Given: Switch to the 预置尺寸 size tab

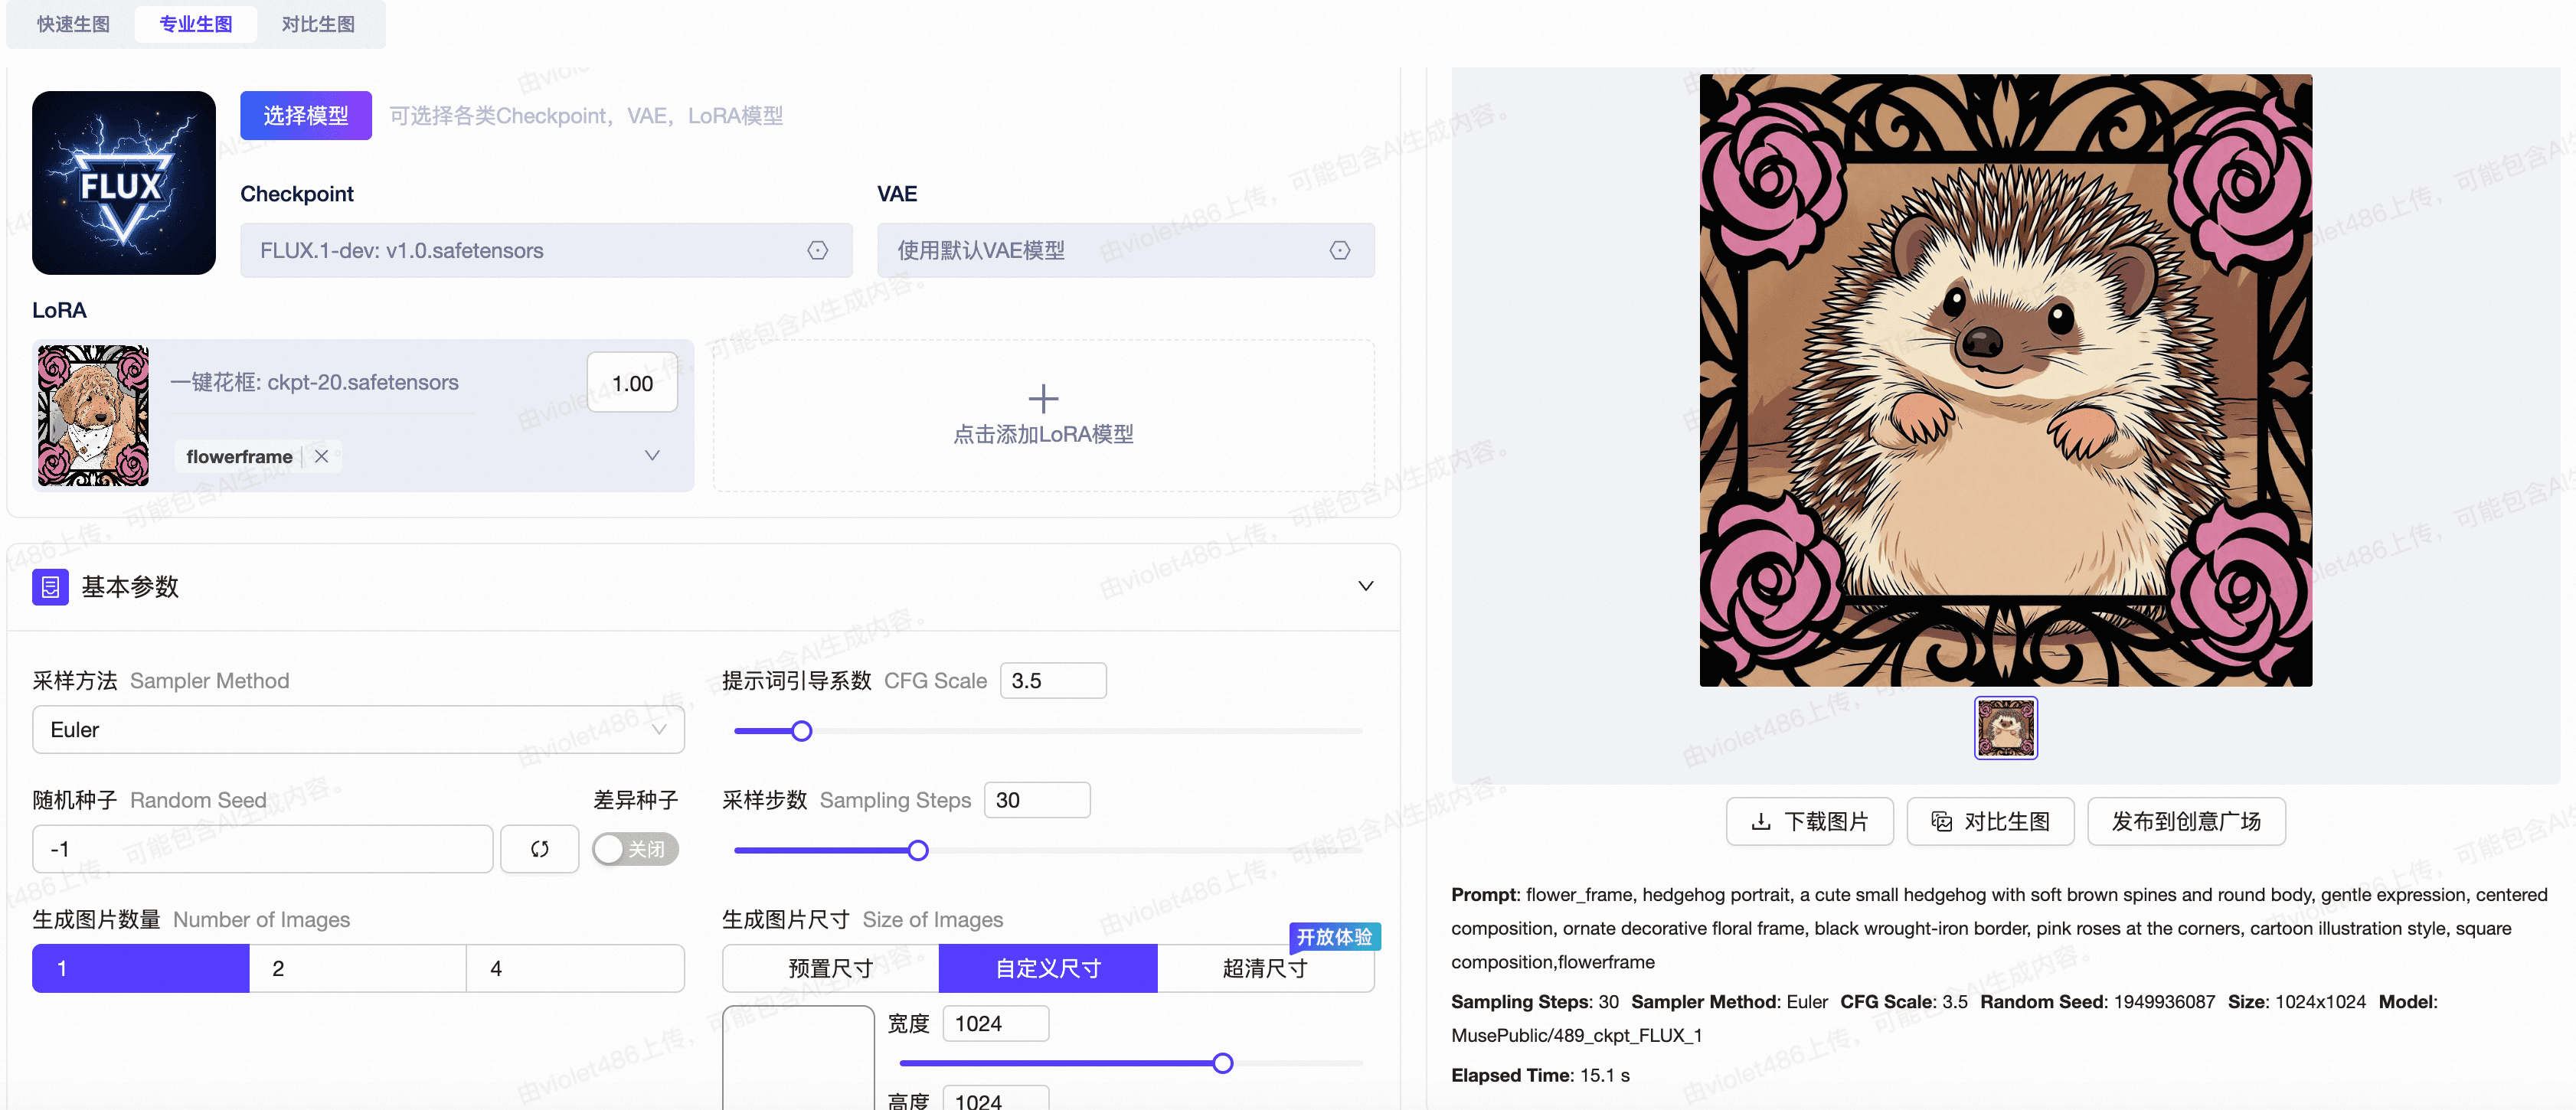Looking at the screenshot, I should click(x=830, y=968).
